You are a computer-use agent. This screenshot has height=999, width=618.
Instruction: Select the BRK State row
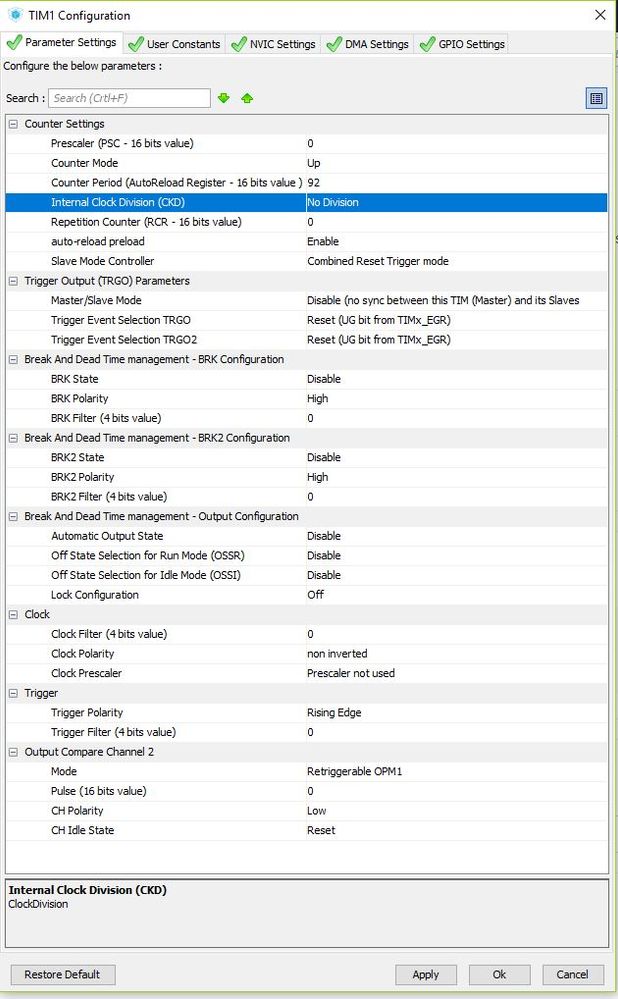tap(306, 379)
